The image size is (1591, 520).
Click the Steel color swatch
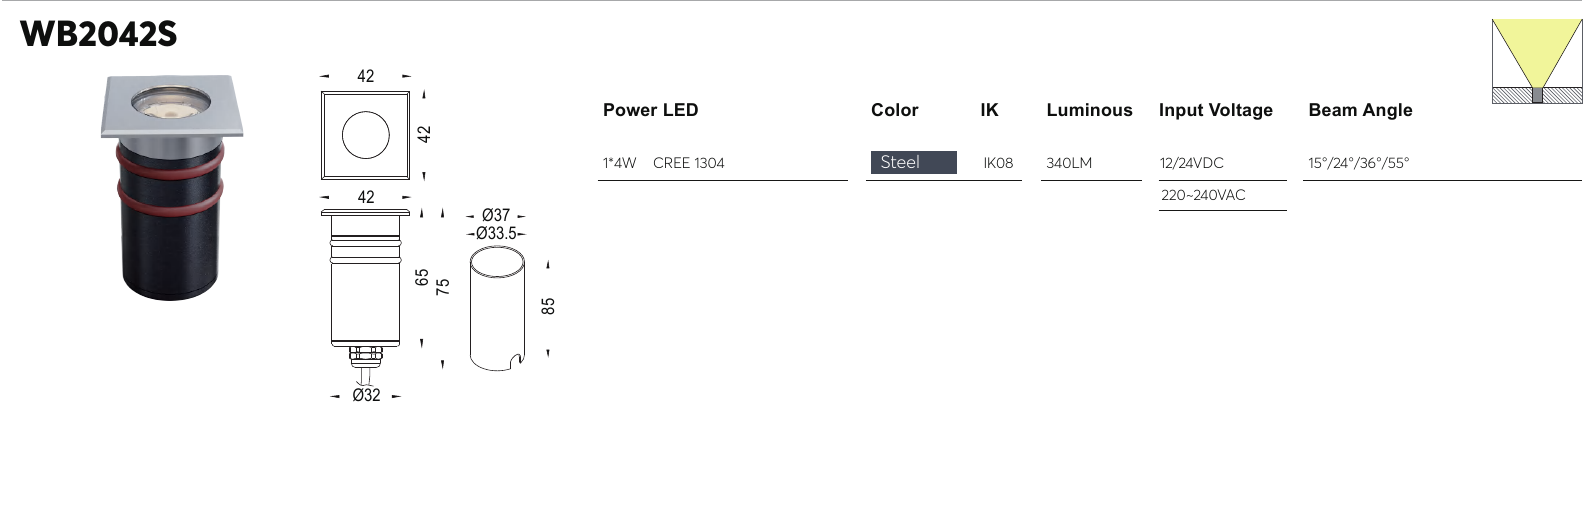(x=914, y=162)
